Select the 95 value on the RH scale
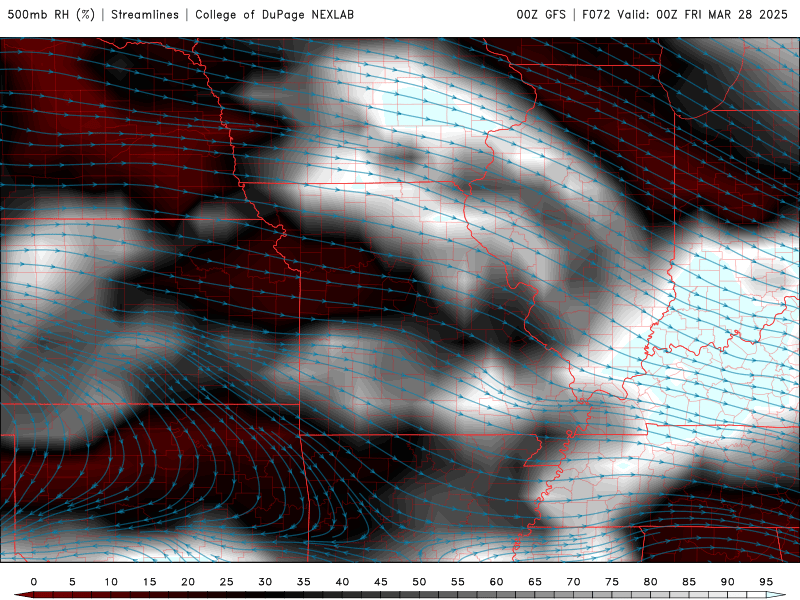 tap(766, 582)
